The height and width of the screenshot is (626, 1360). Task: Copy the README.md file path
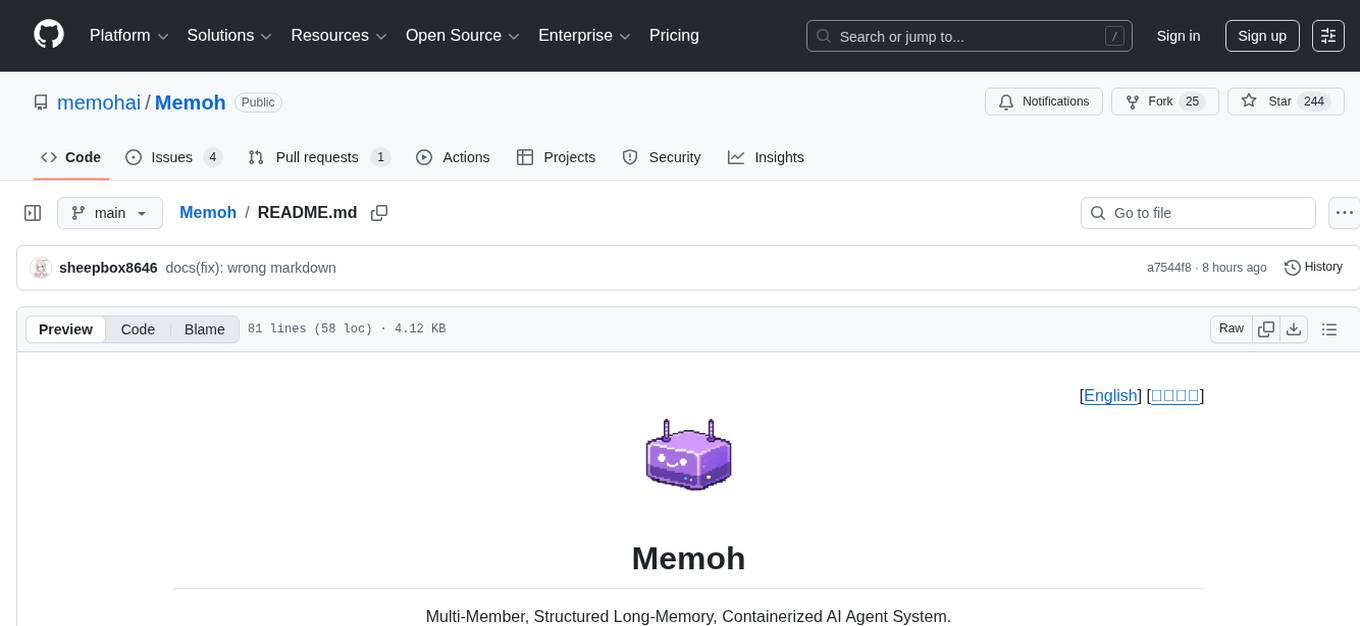click(x=379, y=212)
